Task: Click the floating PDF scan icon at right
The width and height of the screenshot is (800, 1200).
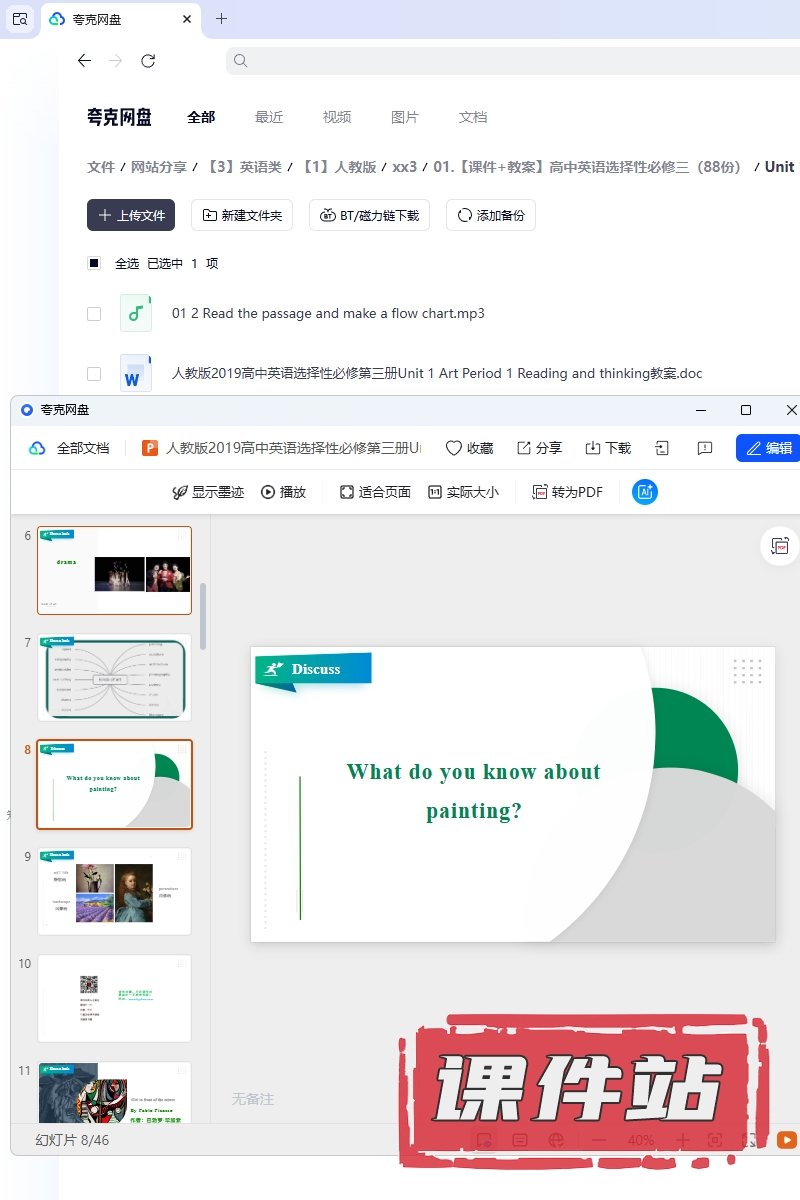Action: 780,546
